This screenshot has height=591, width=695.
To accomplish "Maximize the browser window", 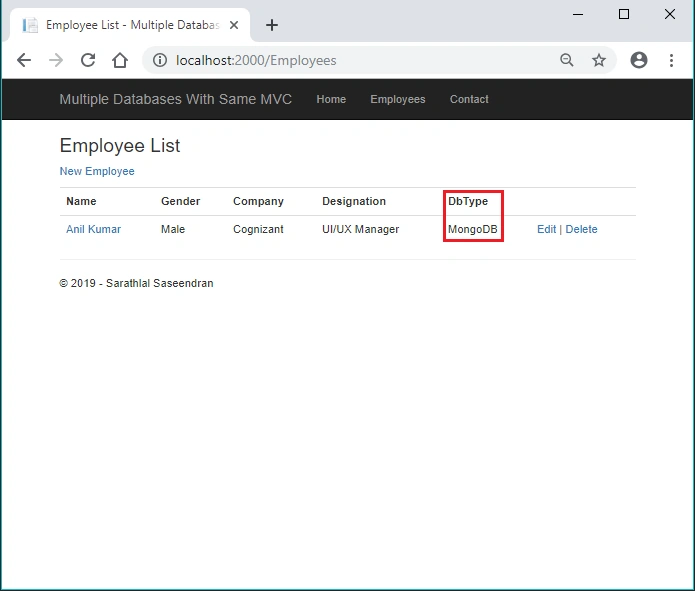I will click(624, 14).
